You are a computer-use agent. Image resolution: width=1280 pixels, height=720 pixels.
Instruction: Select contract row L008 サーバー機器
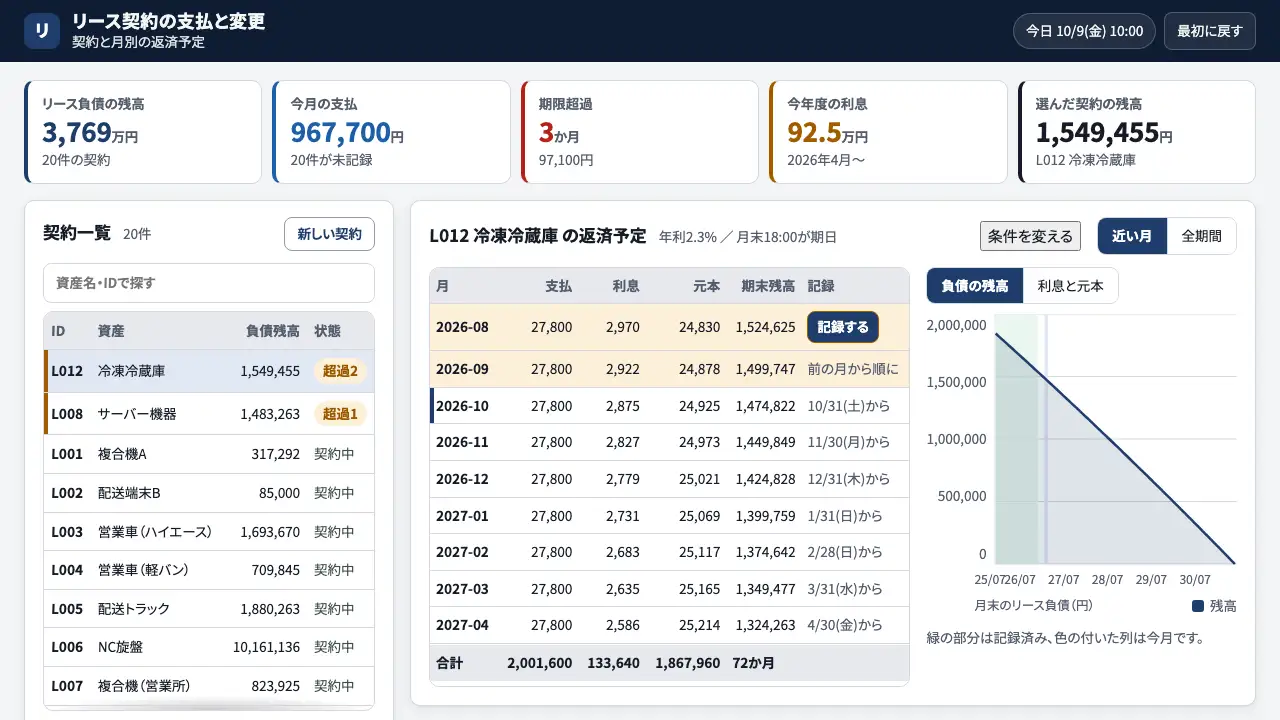click(x=209, y=414)
